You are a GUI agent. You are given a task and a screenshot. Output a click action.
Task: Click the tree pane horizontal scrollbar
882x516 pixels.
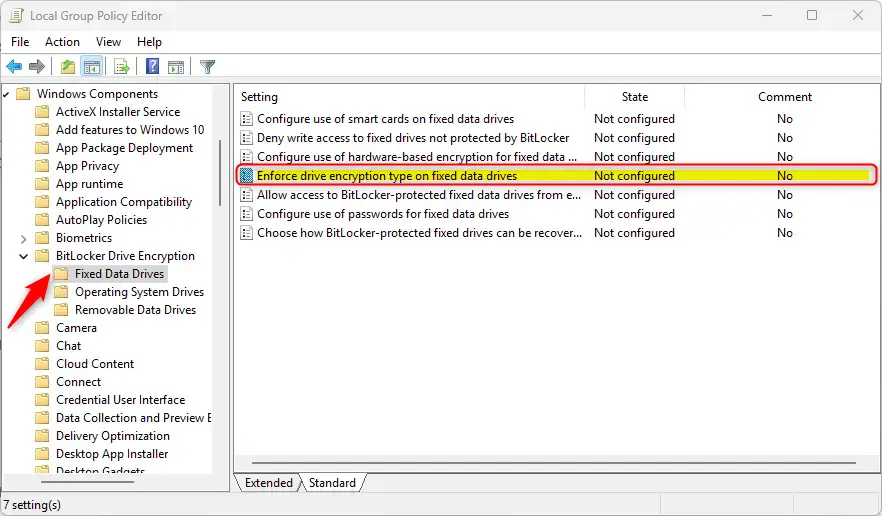88,482
